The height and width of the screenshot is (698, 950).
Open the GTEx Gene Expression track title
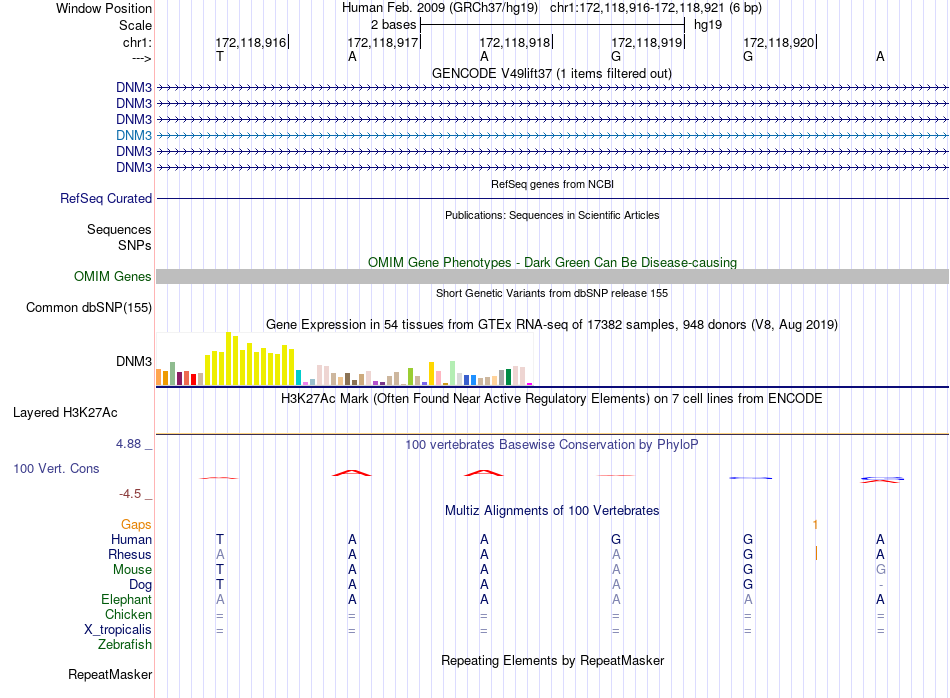tap(552, 324)
